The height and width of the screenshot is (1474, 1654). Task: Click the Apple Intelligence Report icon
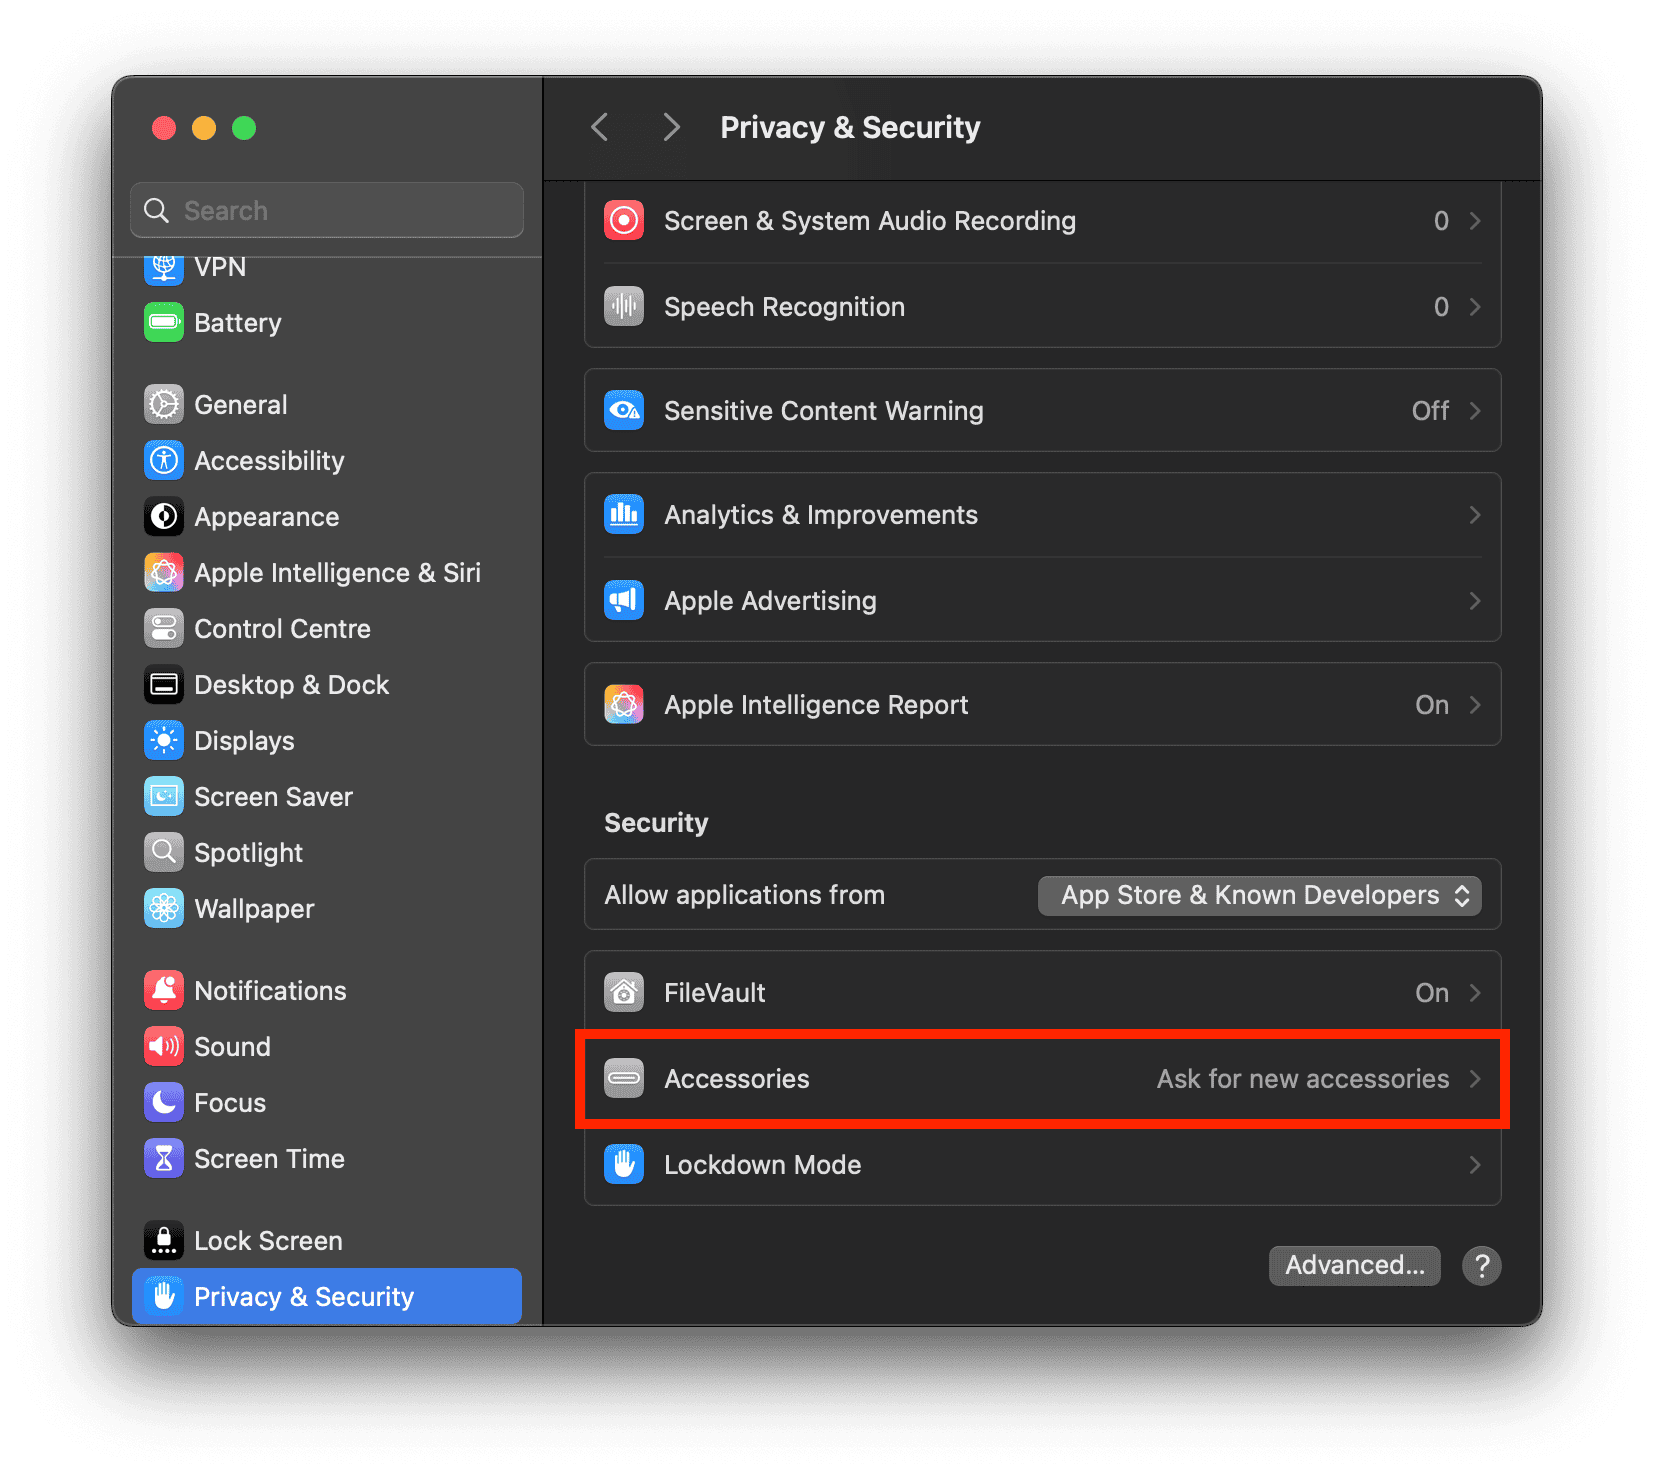(x=624, y=704)
